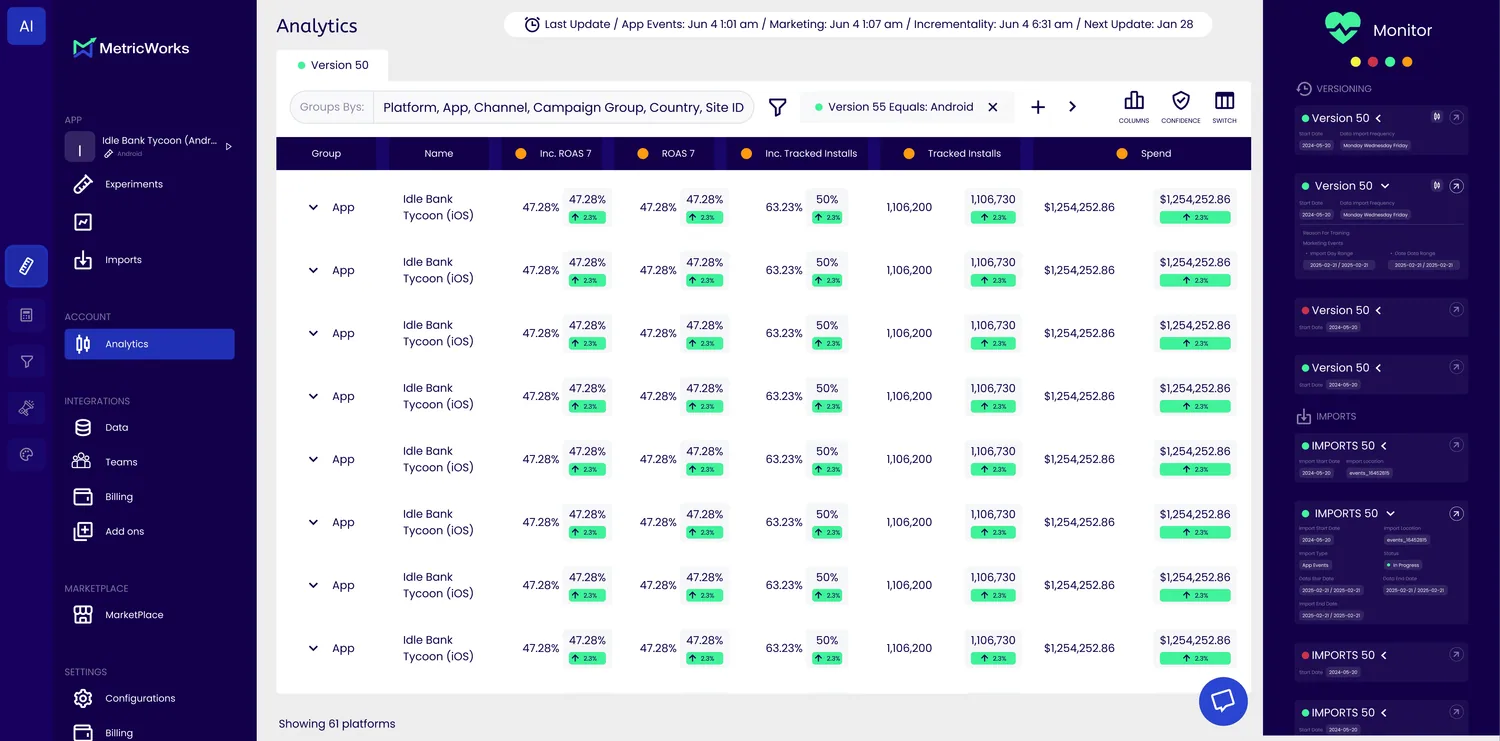Collapse the expanded Version 50 card chevron
Screen dimensions: 1500x741
(x=1385, y=186)
